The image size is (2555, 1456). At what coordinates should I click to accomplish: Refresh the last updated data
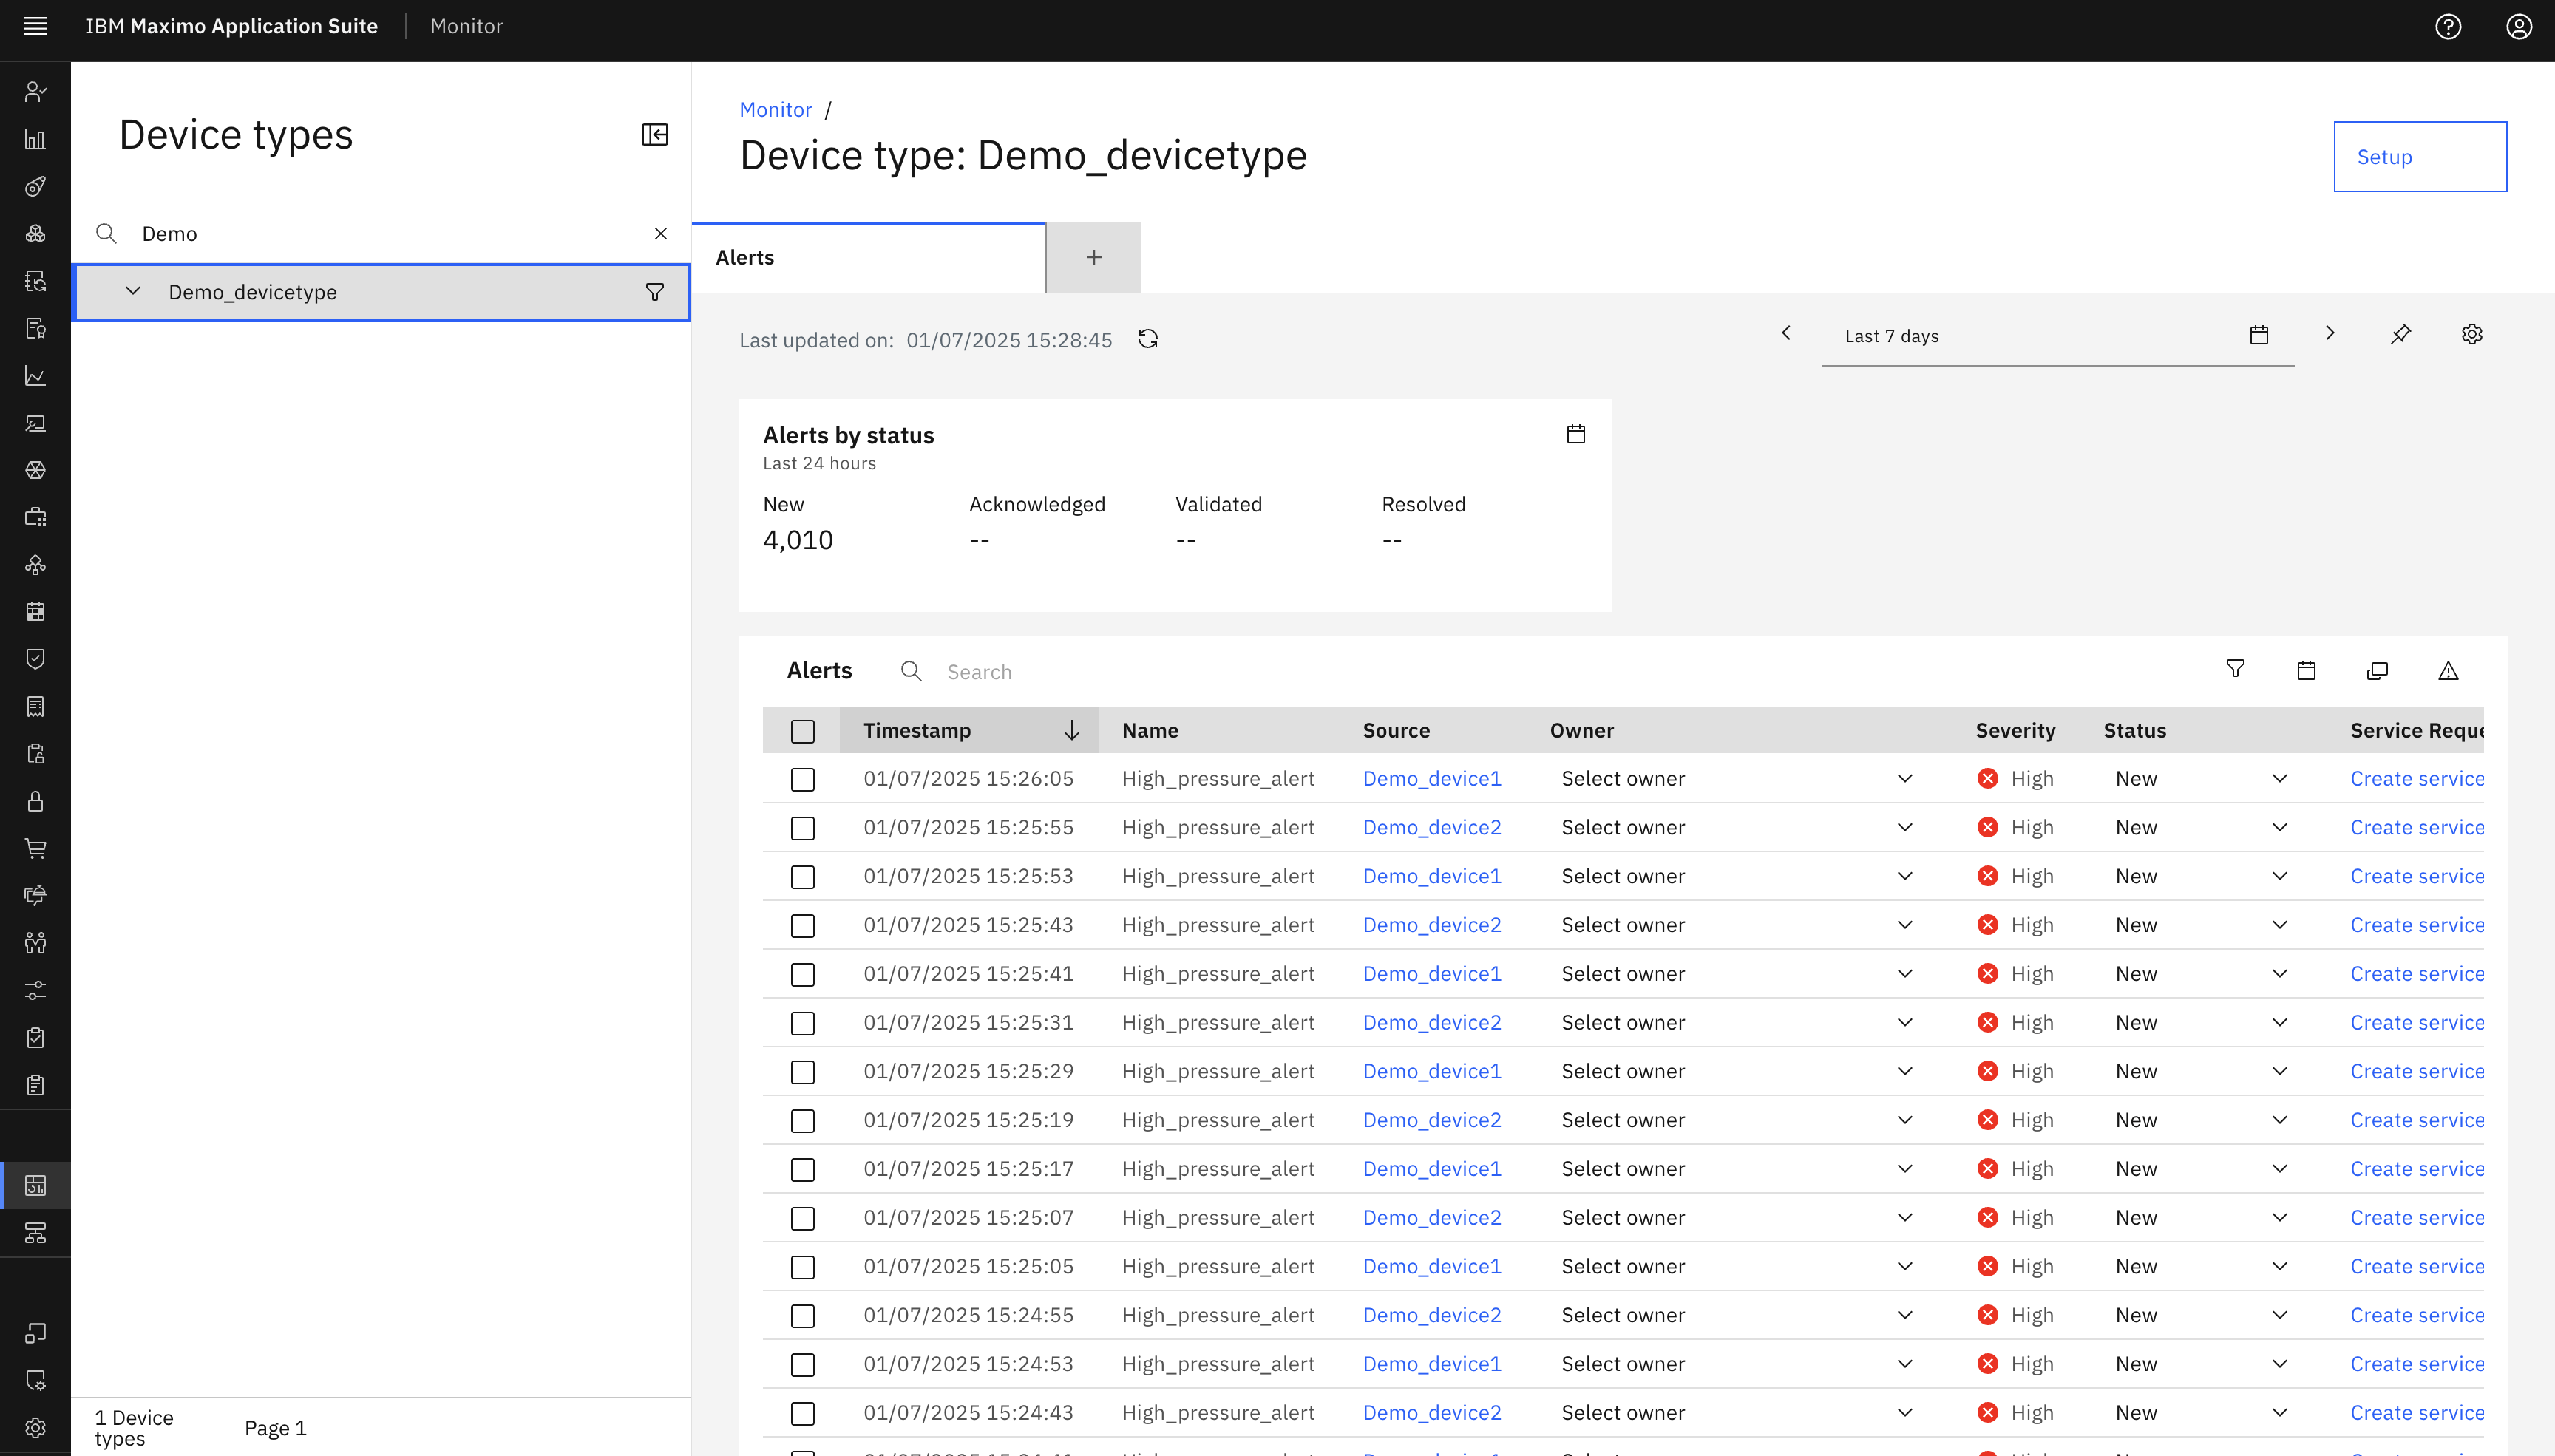coord(1147,339)
